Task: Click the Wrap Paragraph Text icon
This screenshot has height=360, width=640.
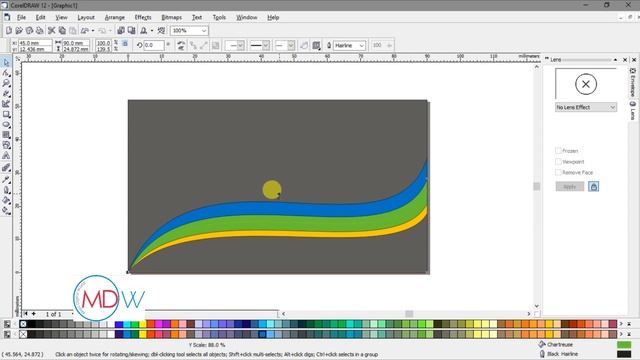Action: pos(316,45)
